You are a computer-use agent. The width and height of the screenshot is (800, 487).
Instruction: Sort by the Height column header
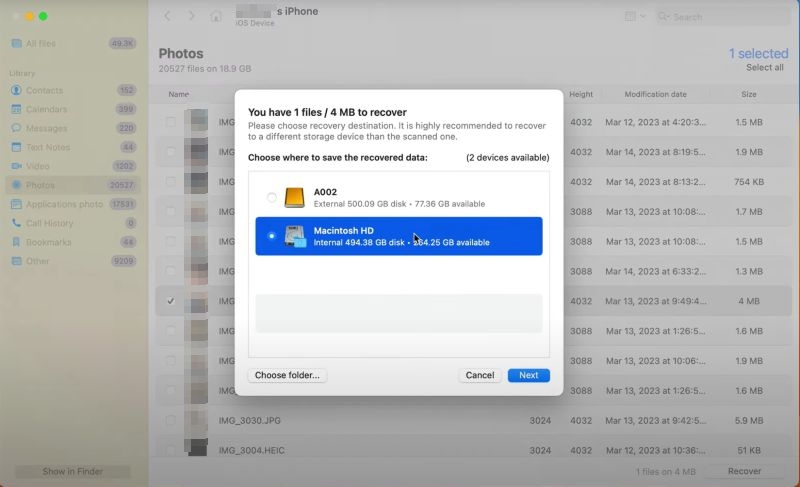(581, 94)
